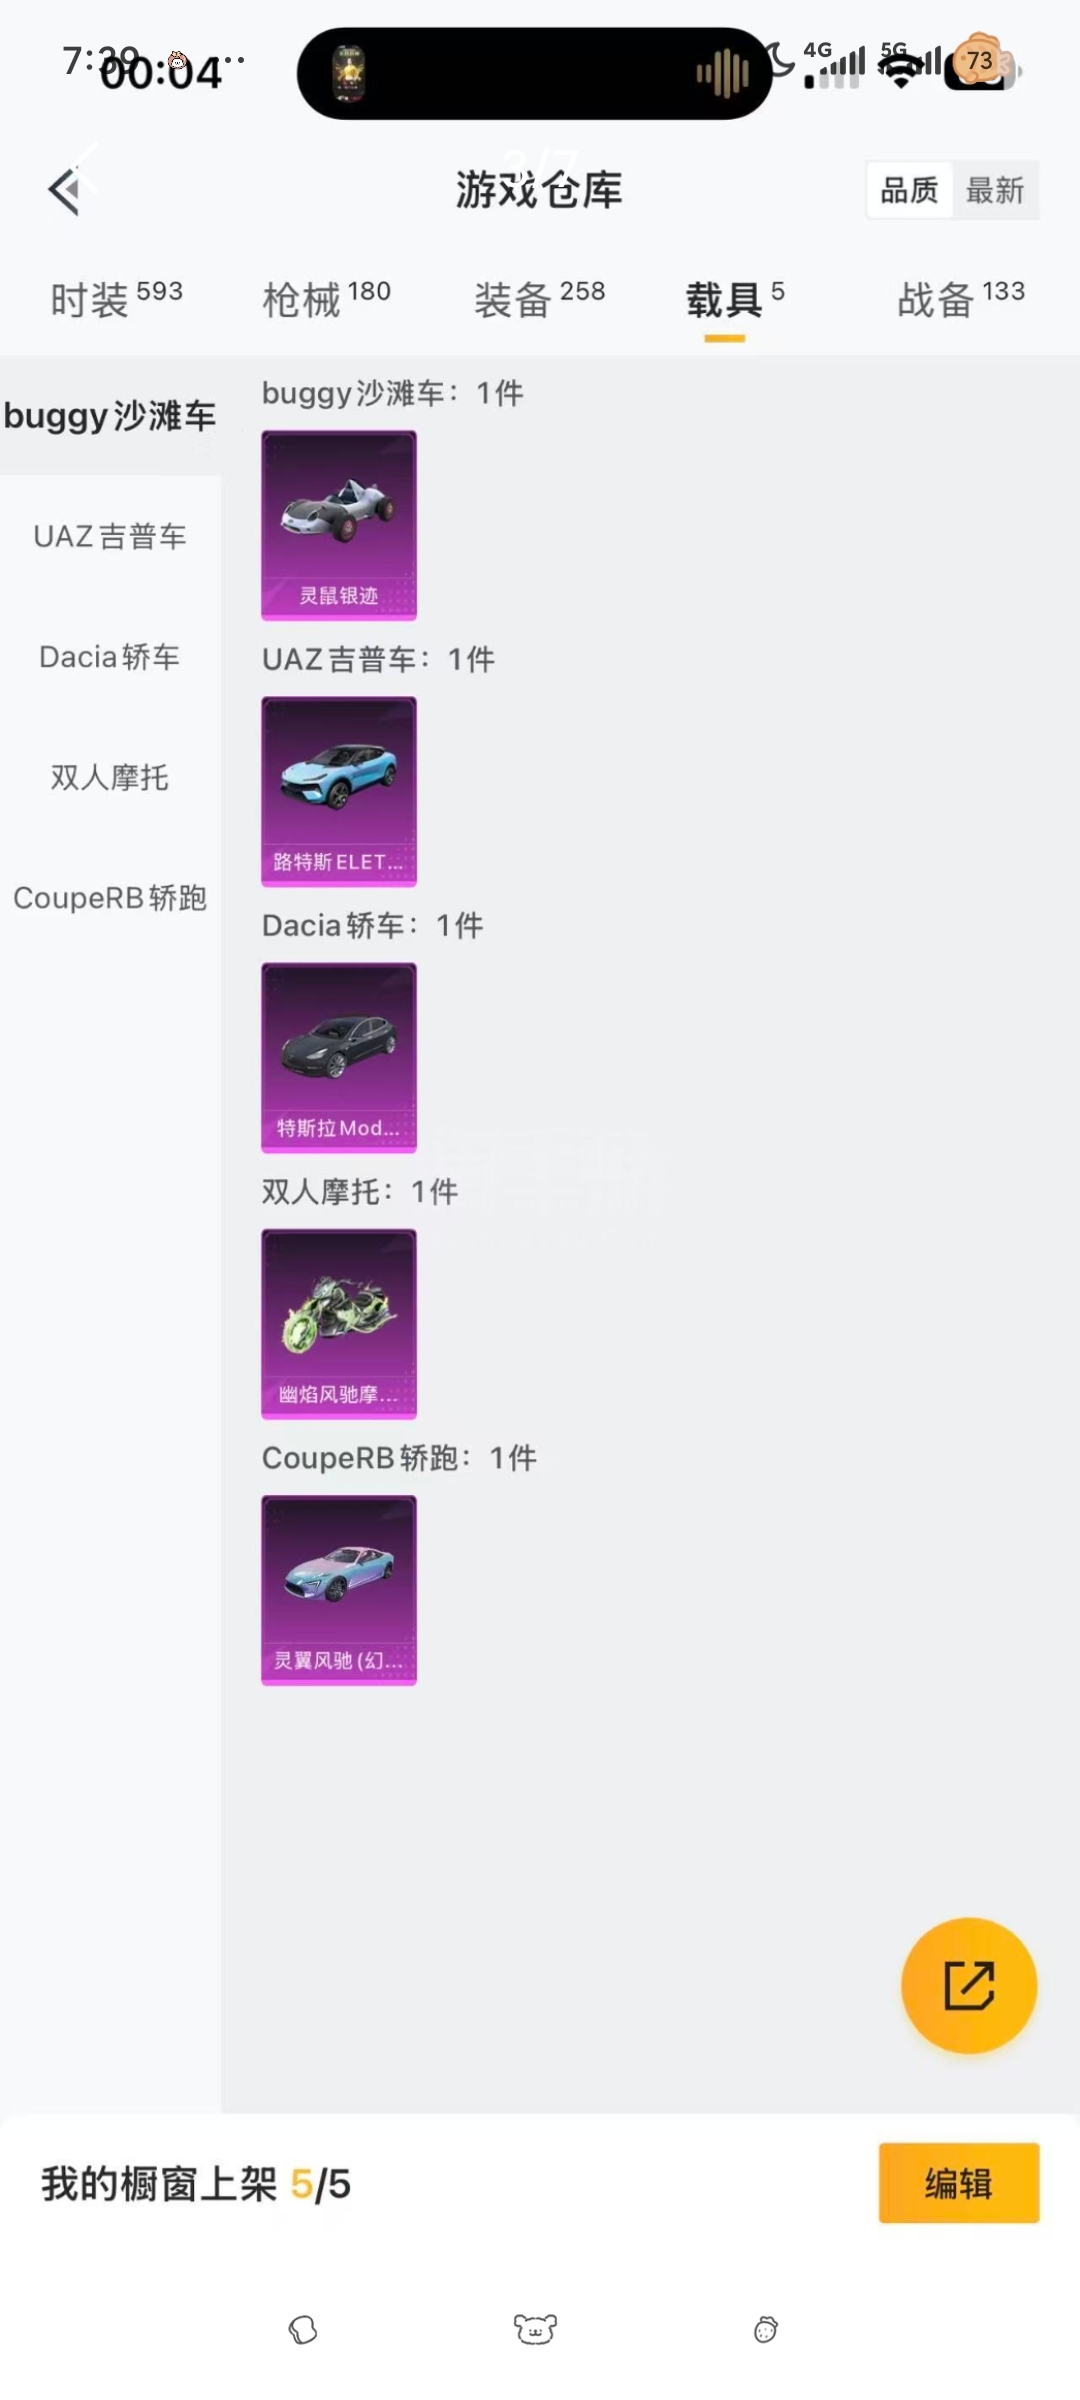Viewport: 1080px width, 2400px height.
Task: Open the 战备 133 tab
Action: (961, 299)
